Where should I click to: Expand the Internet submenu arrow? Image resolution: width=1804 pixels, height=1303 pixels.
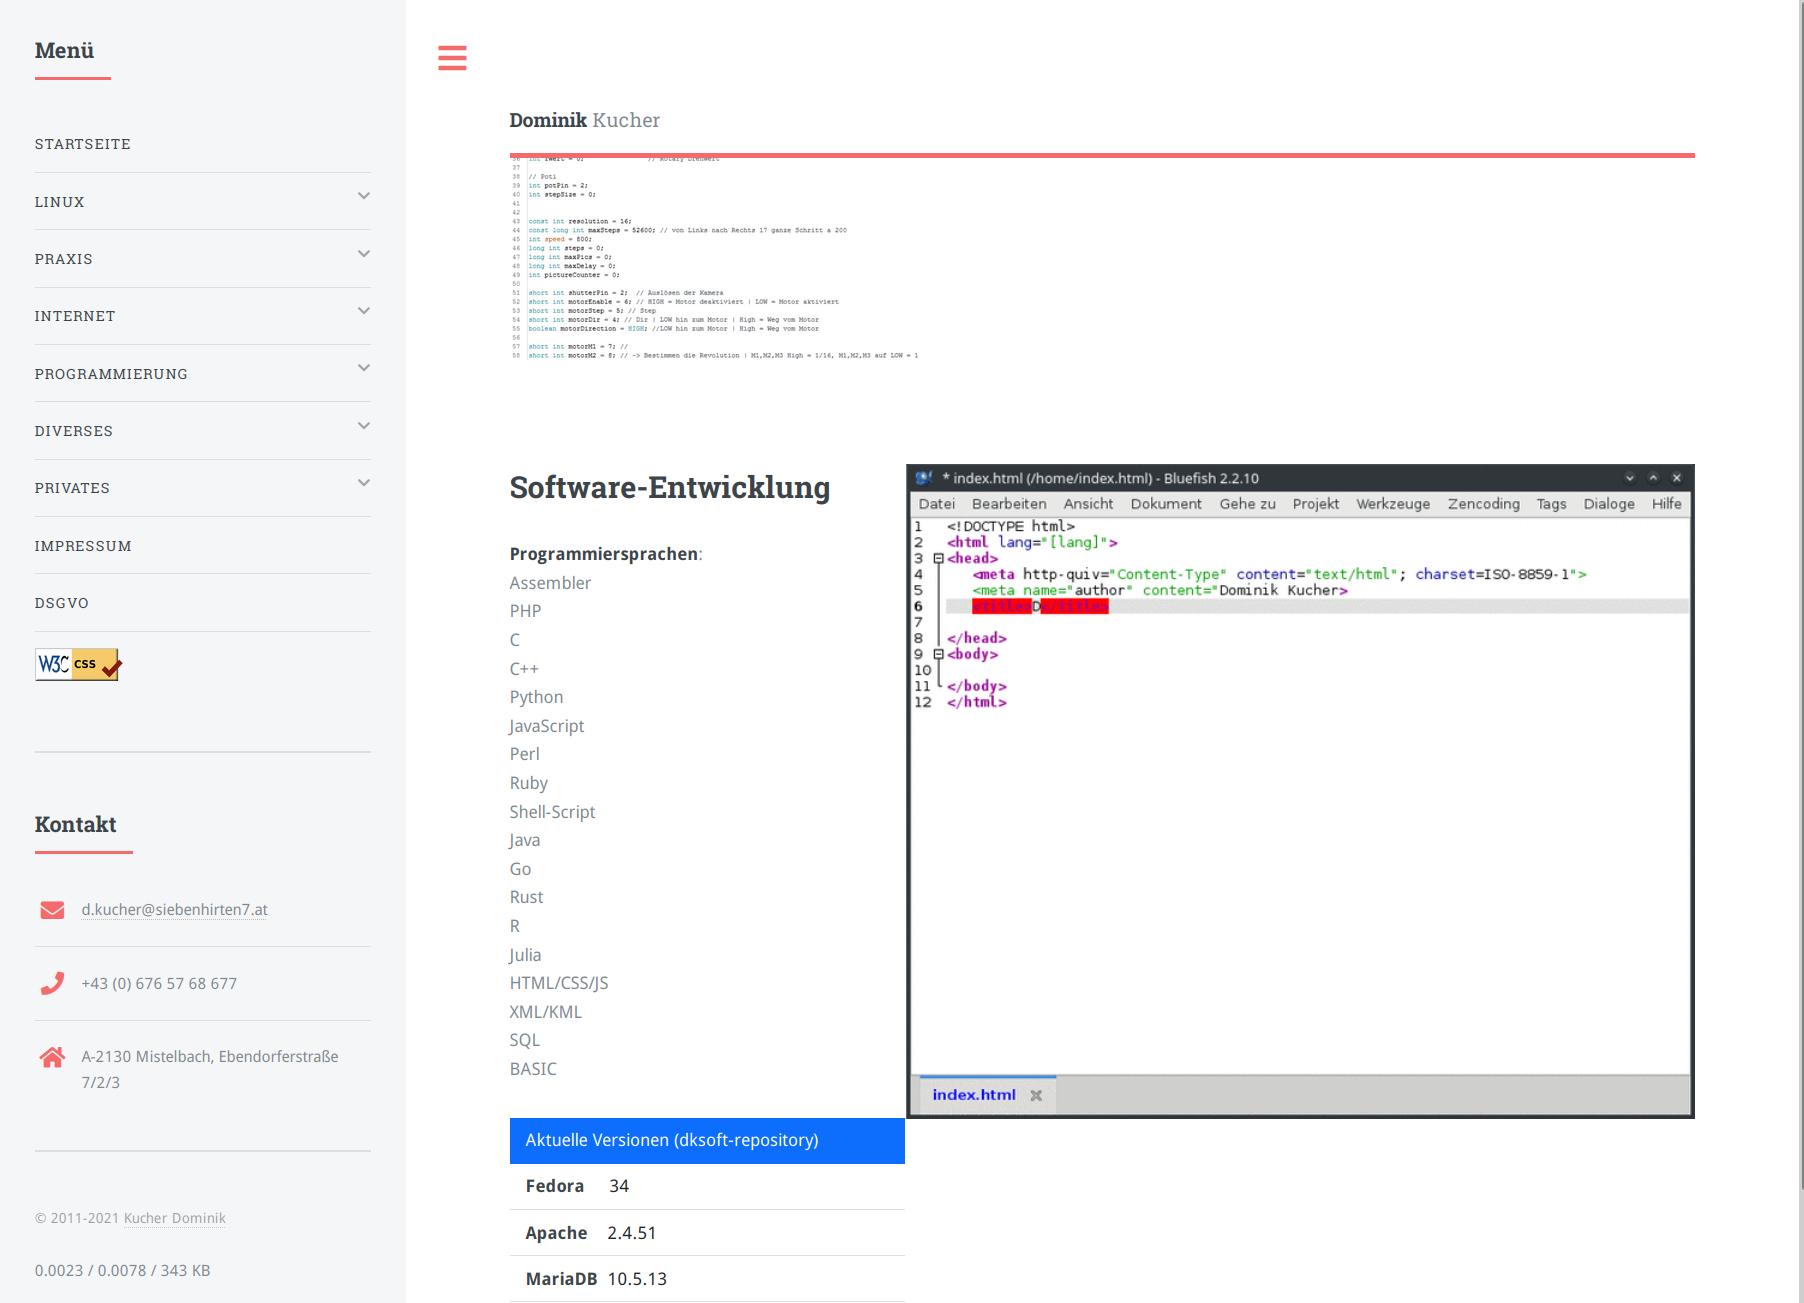click(x=364, y=311)
